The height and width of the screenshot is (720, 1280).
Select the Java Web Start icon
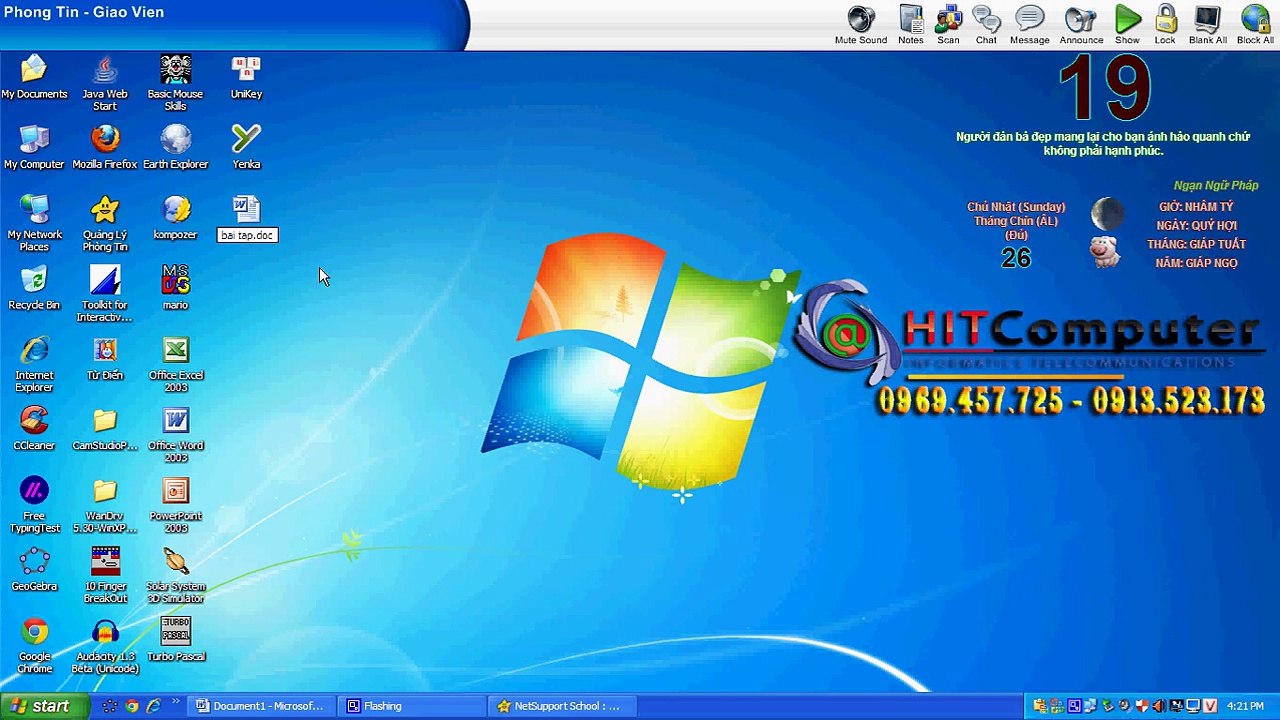(x=105, y=82)
